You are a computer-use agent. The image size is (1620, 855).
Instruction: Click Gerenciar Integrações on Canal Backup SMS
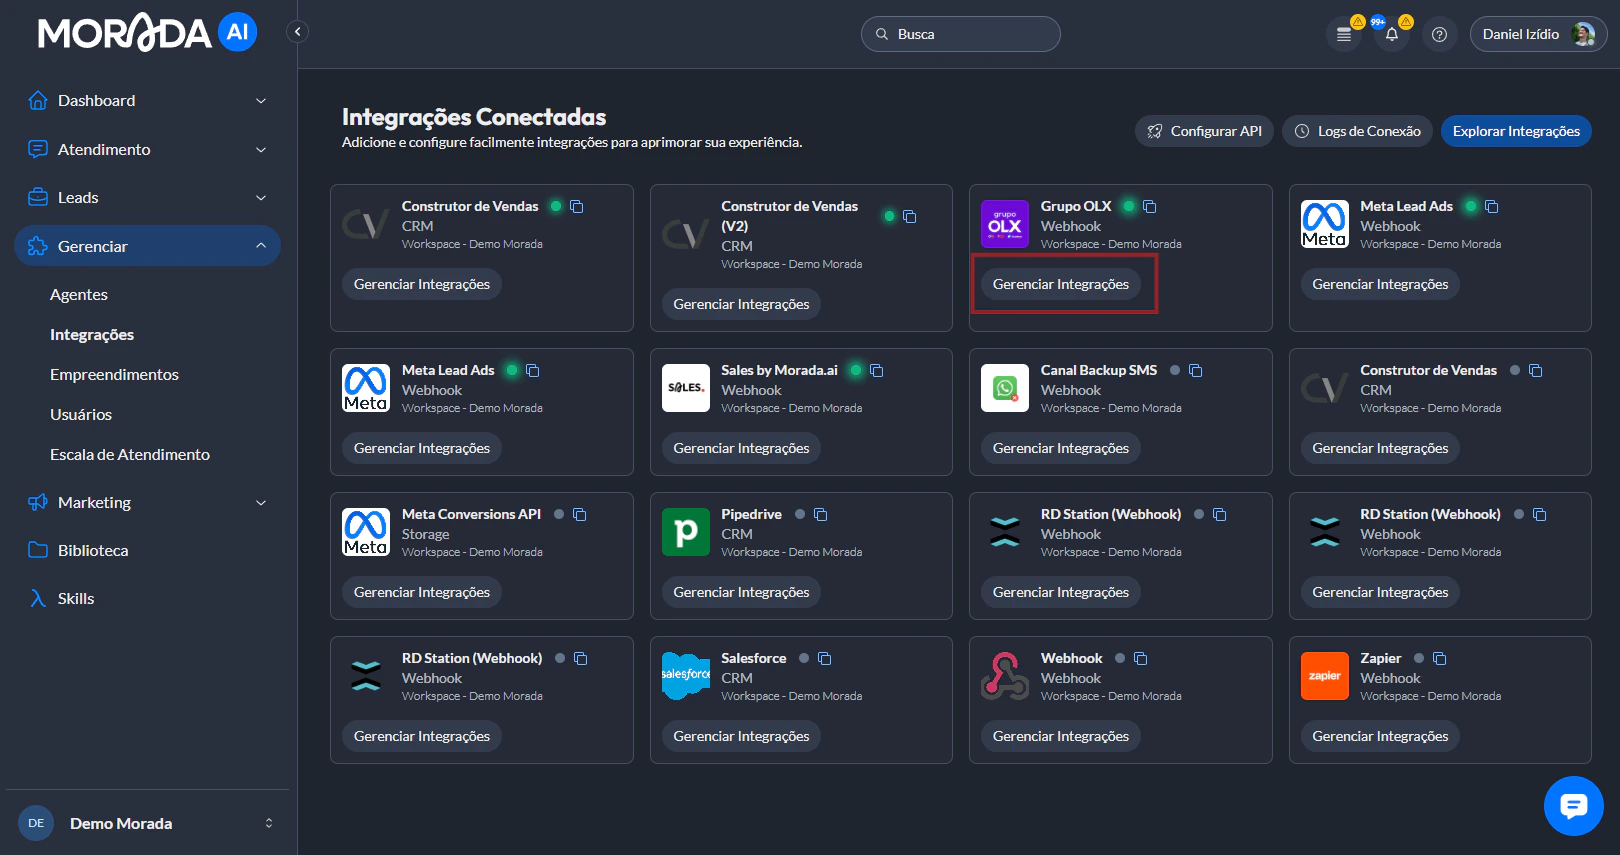(x=1061, y=448)
